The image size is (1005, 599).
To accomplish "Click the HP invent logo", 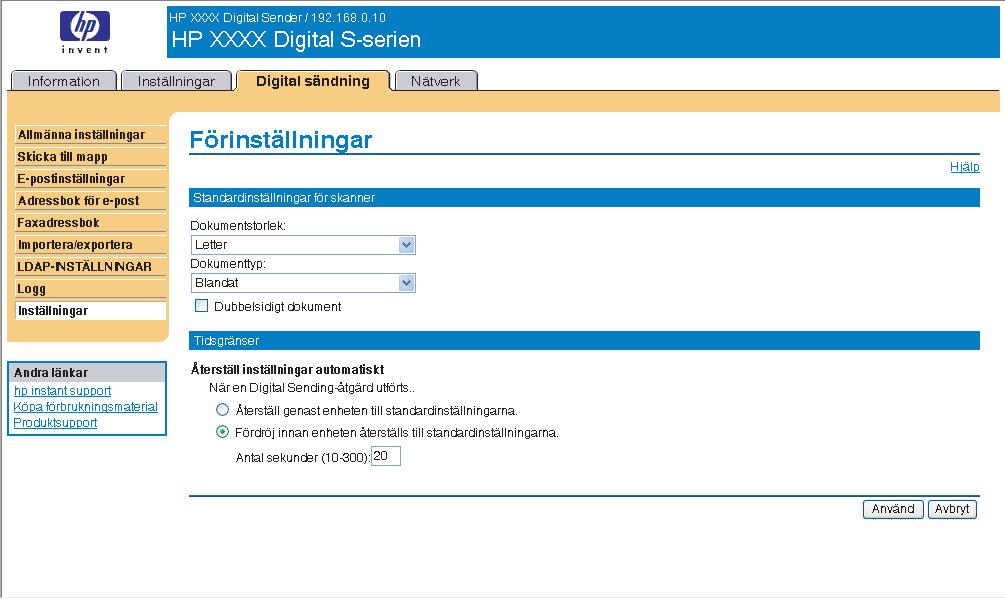I will [x=85, y=32].
